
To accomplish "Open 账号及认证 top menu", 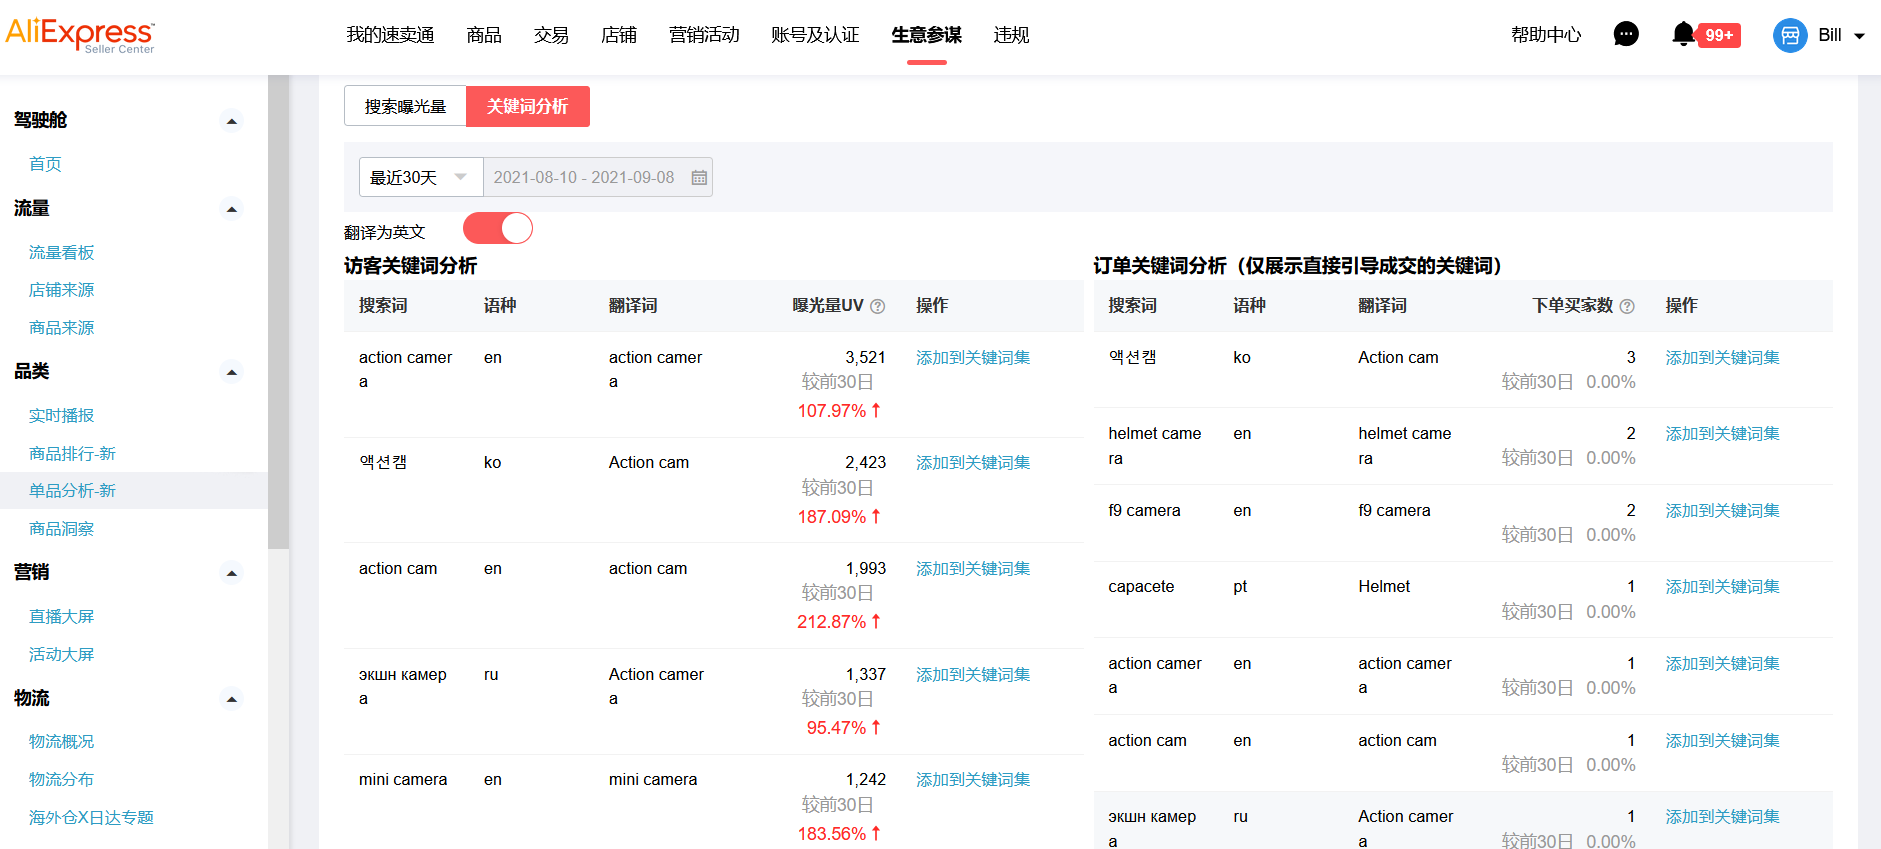I will pos(815,35).
